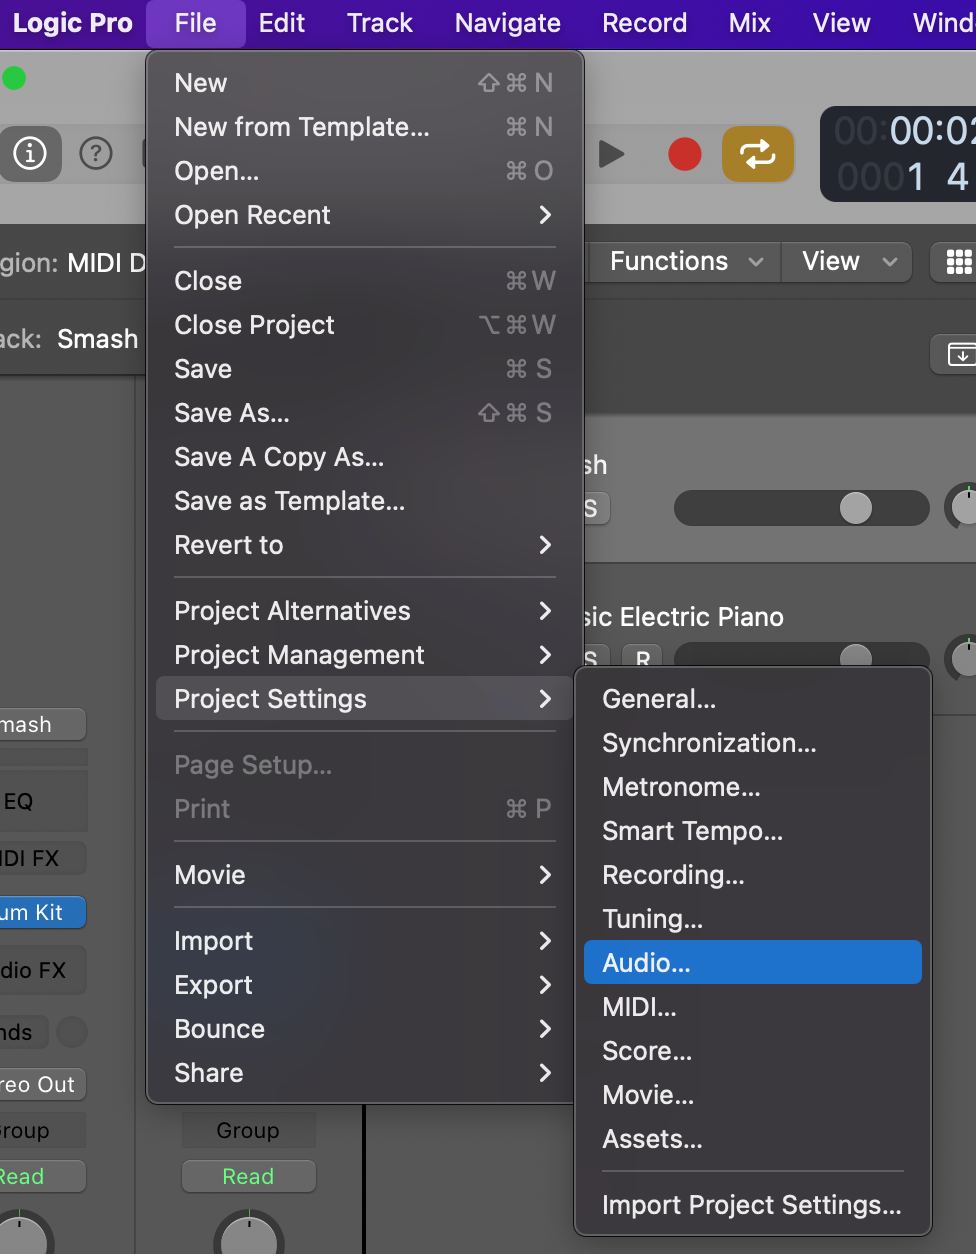Open the Functions dropdown menu
The height and width of the screenshot is (1254, 976).
[686, 262]
